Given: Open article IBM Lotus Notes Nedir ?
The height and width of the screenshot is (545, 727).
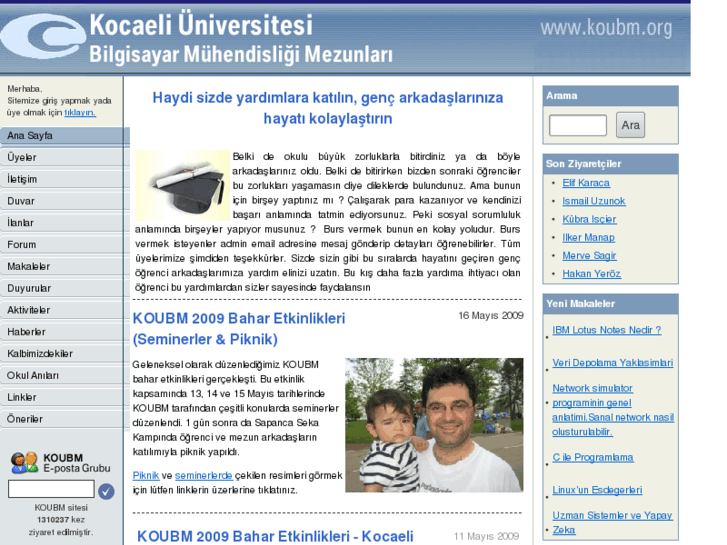Looking at the screenshot, I should (x=606, y=330).
